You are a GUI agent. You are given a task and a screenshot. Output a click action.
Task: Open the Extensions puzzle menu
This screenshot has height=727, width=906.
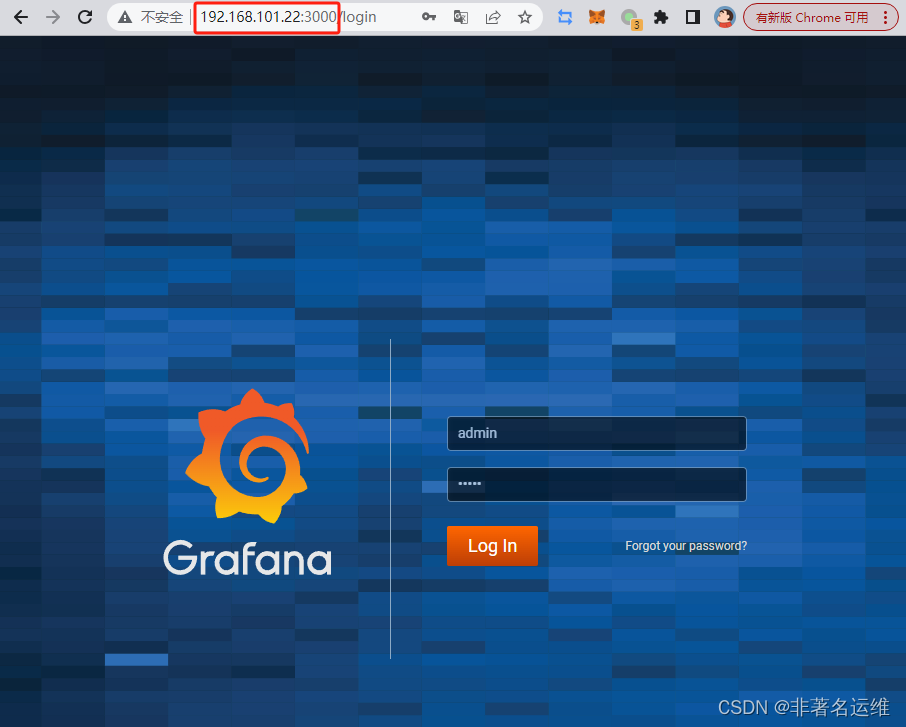[661, 17]
